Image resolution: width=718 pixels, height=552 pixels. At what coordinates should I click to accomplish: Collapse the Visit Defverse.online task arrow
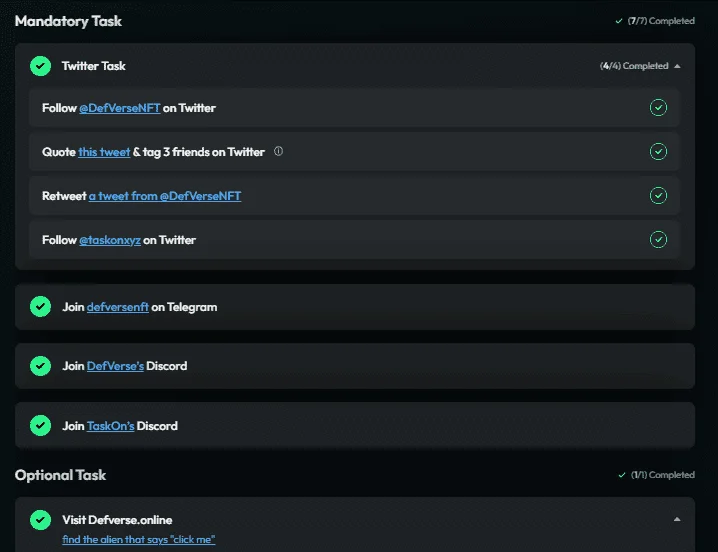pyautogui.click(x=677, y=519)
